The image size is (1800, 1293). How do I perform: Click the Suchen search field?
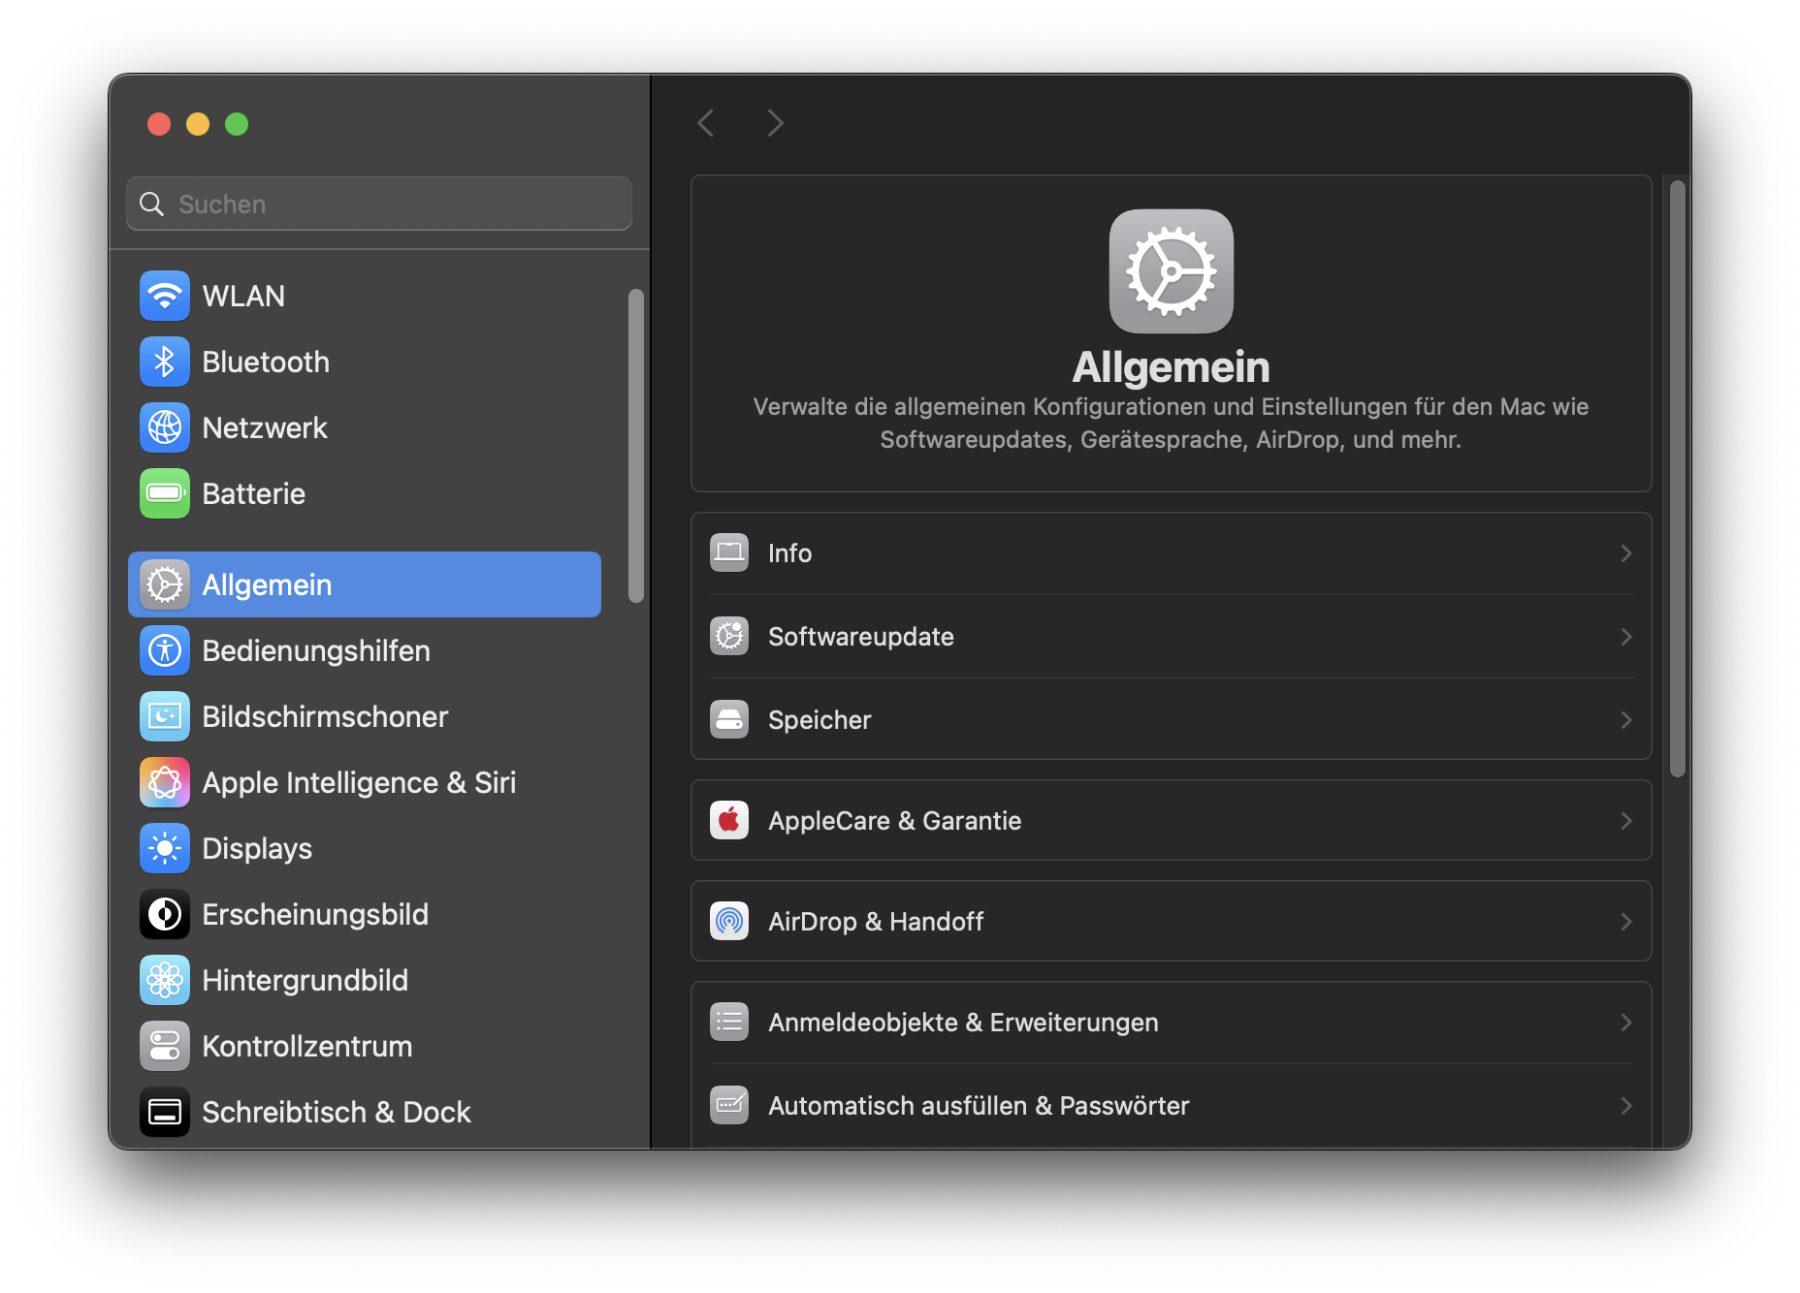click(380, 204)
